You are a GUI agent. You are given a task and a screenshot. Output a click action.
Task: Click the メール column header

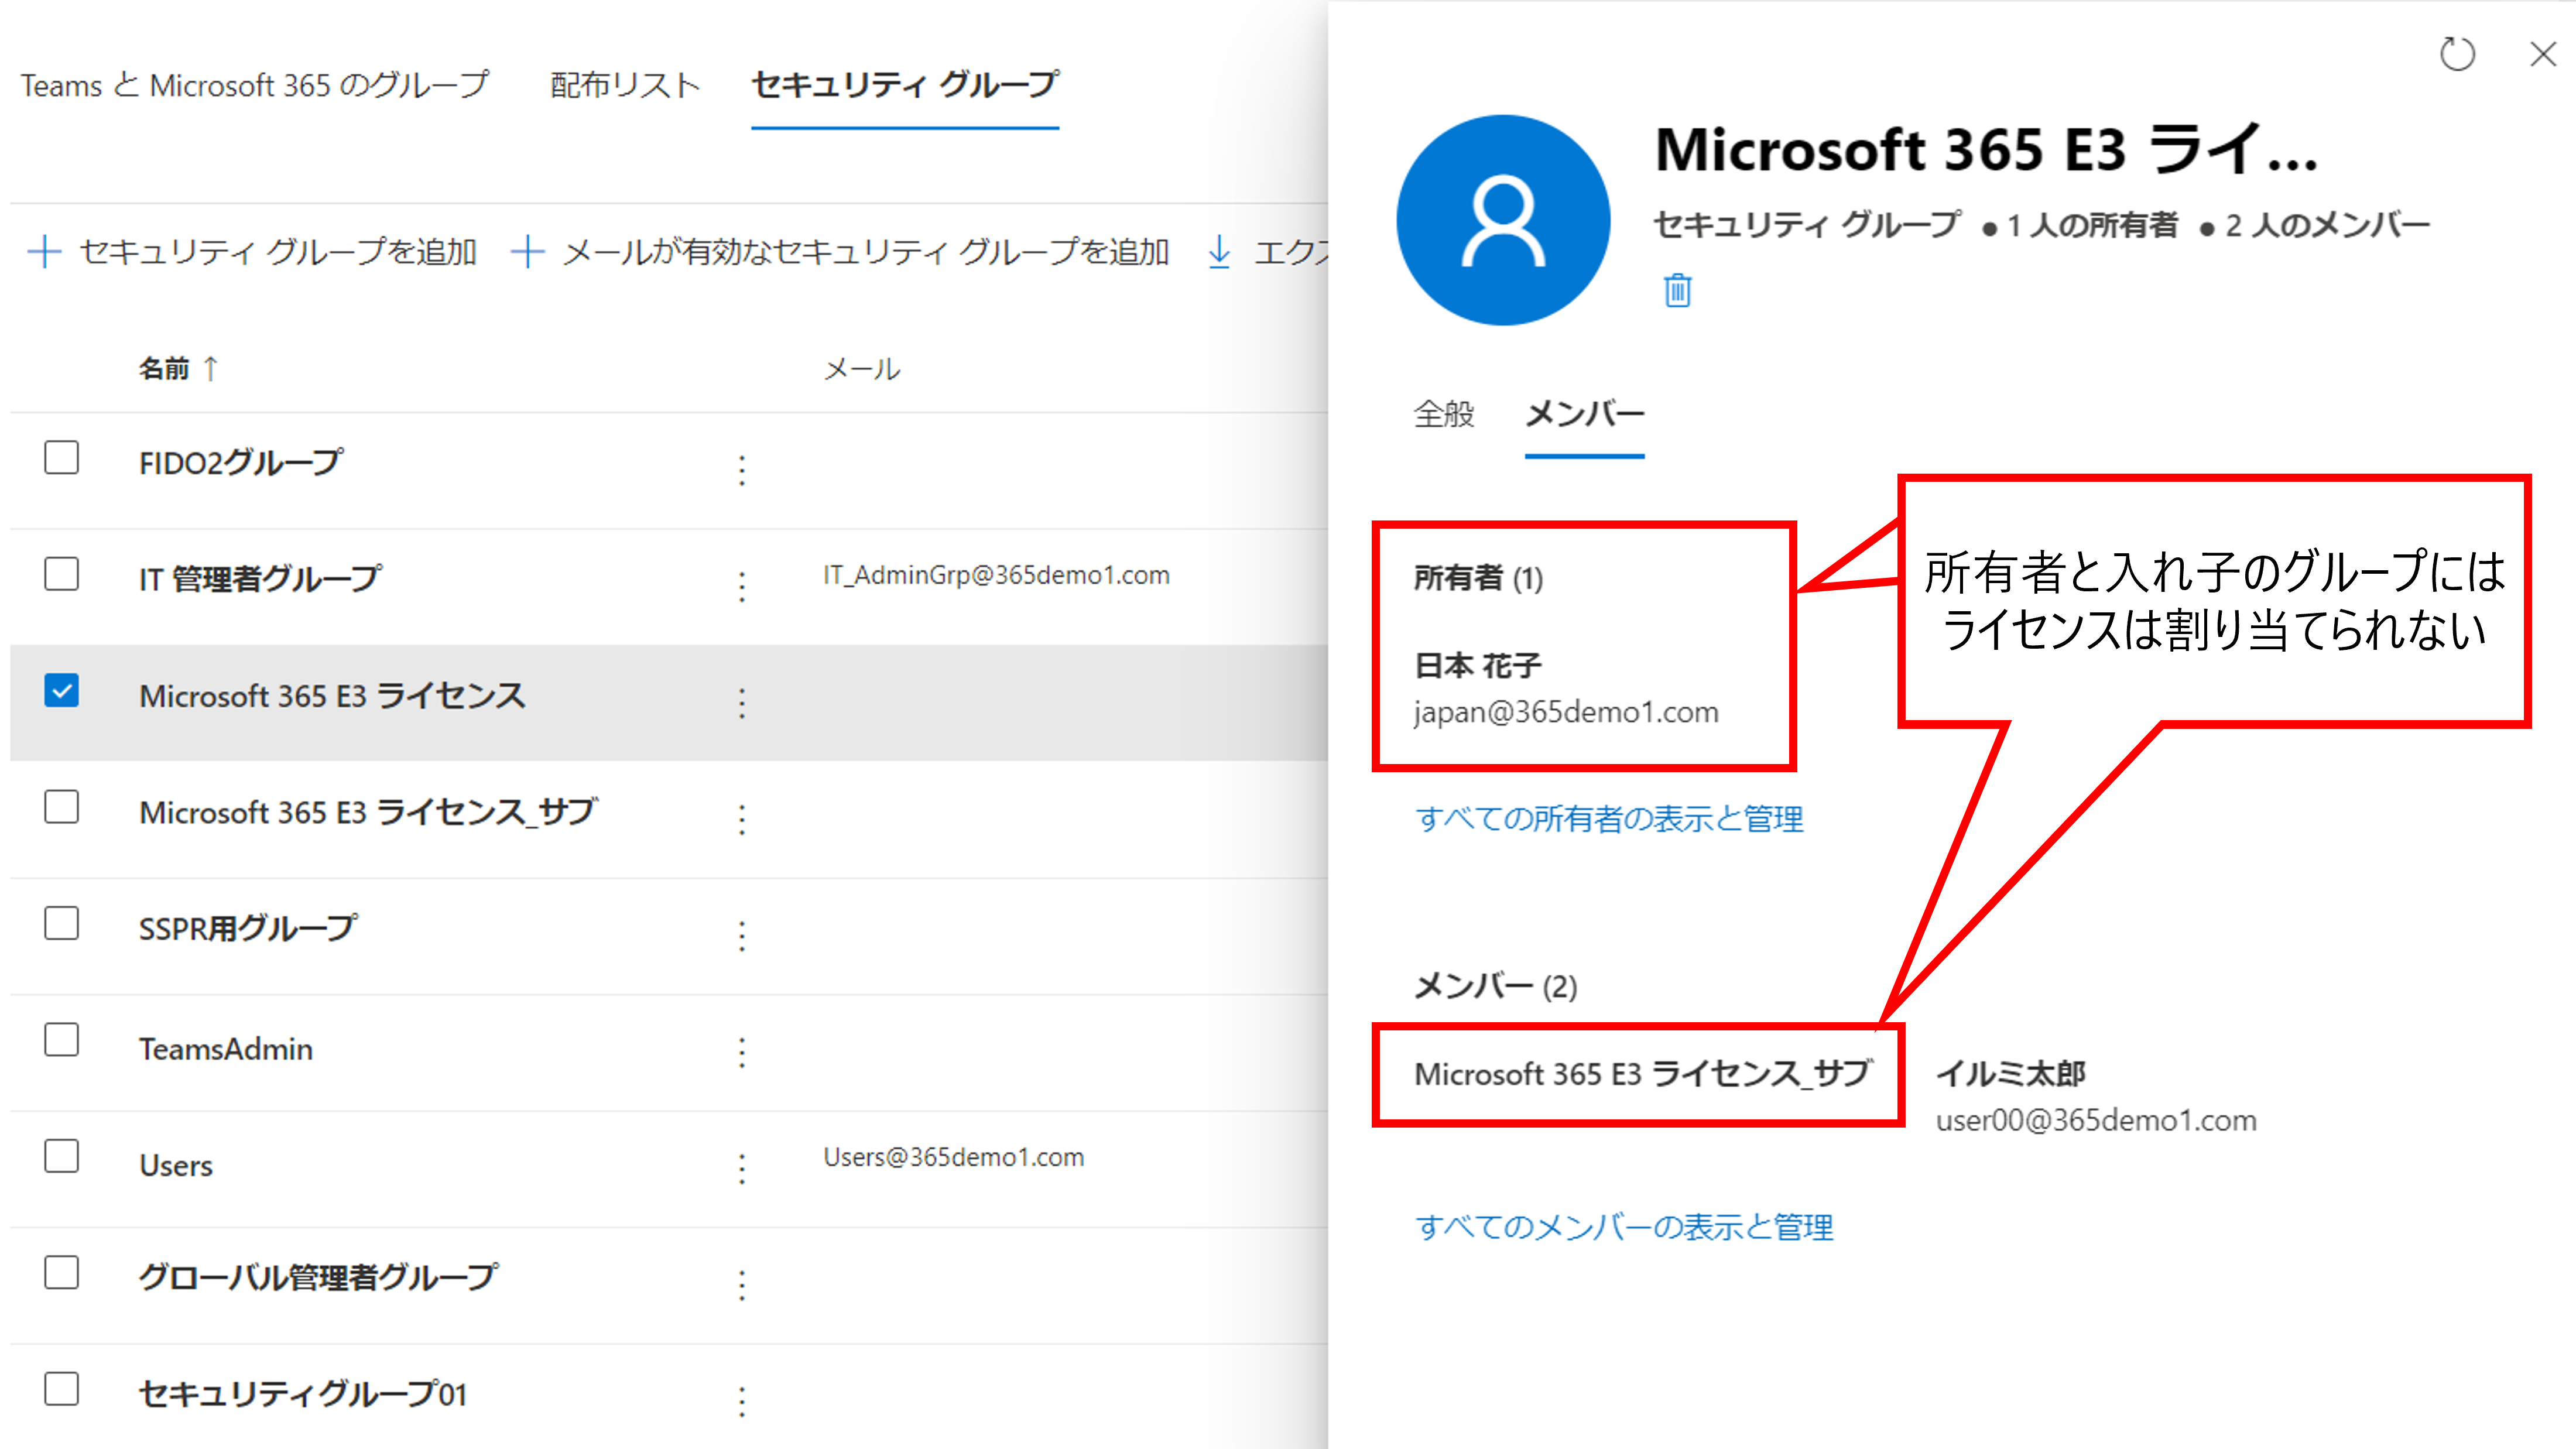coord(861,369)
